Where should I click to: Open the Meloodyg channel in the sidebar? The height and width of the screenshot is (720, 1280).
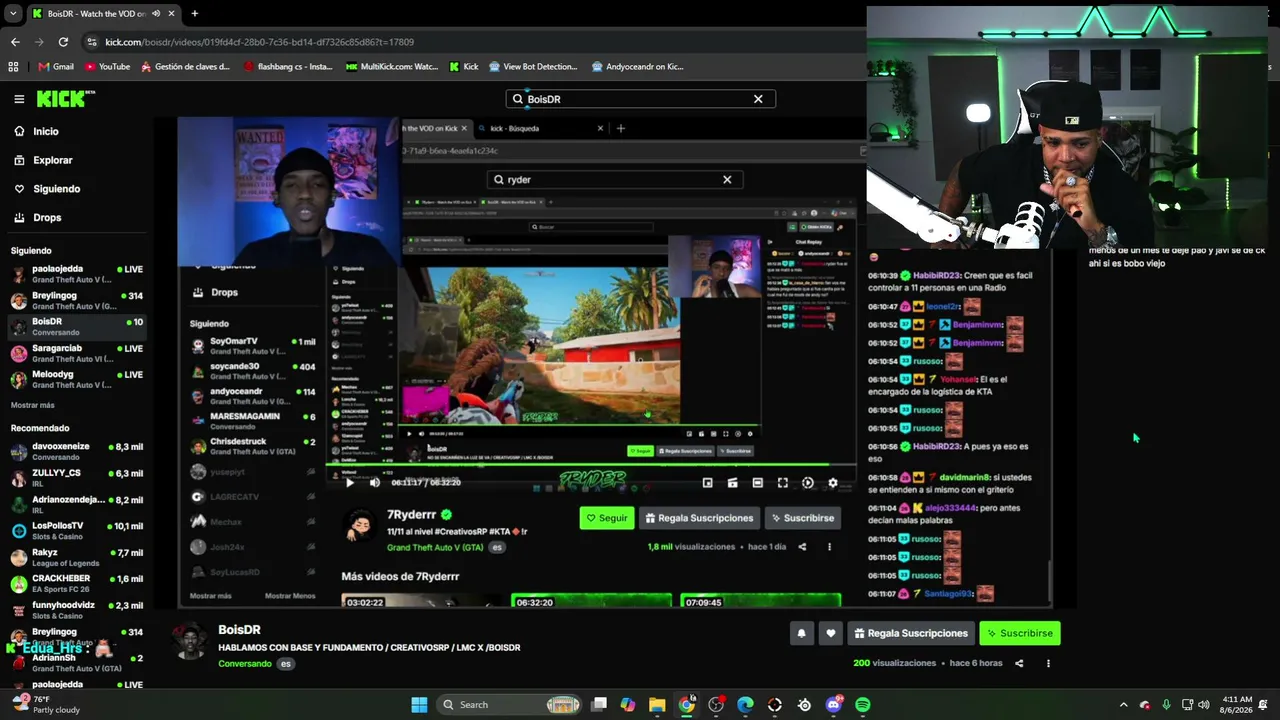coord(76,379)
